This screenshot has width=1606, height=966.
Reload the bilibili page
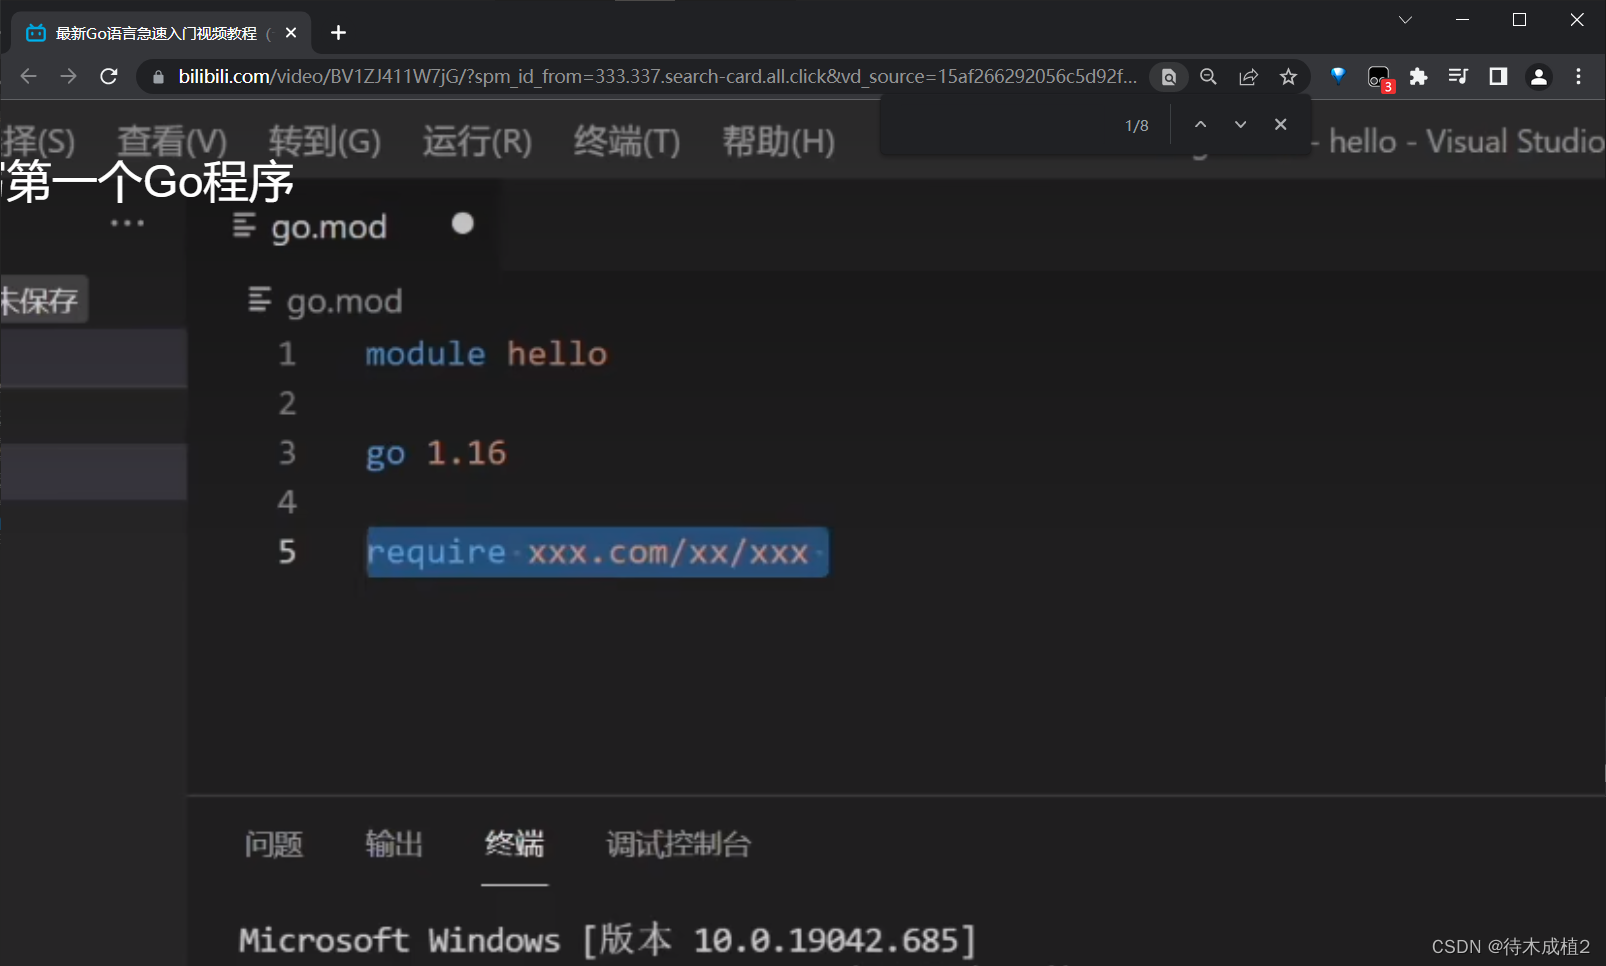pos(109,77)
